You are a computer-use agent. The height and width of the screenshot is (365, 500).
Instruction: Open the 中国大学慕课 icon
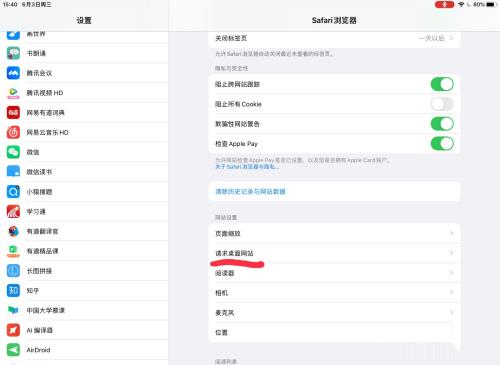[x=13, y=310]
